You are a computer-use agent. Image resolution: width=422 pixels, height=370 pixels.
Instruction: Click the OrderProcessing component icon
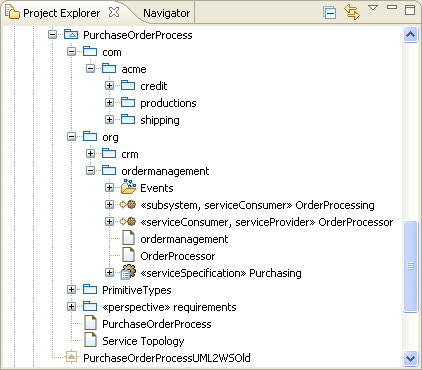tap(128, 204)
